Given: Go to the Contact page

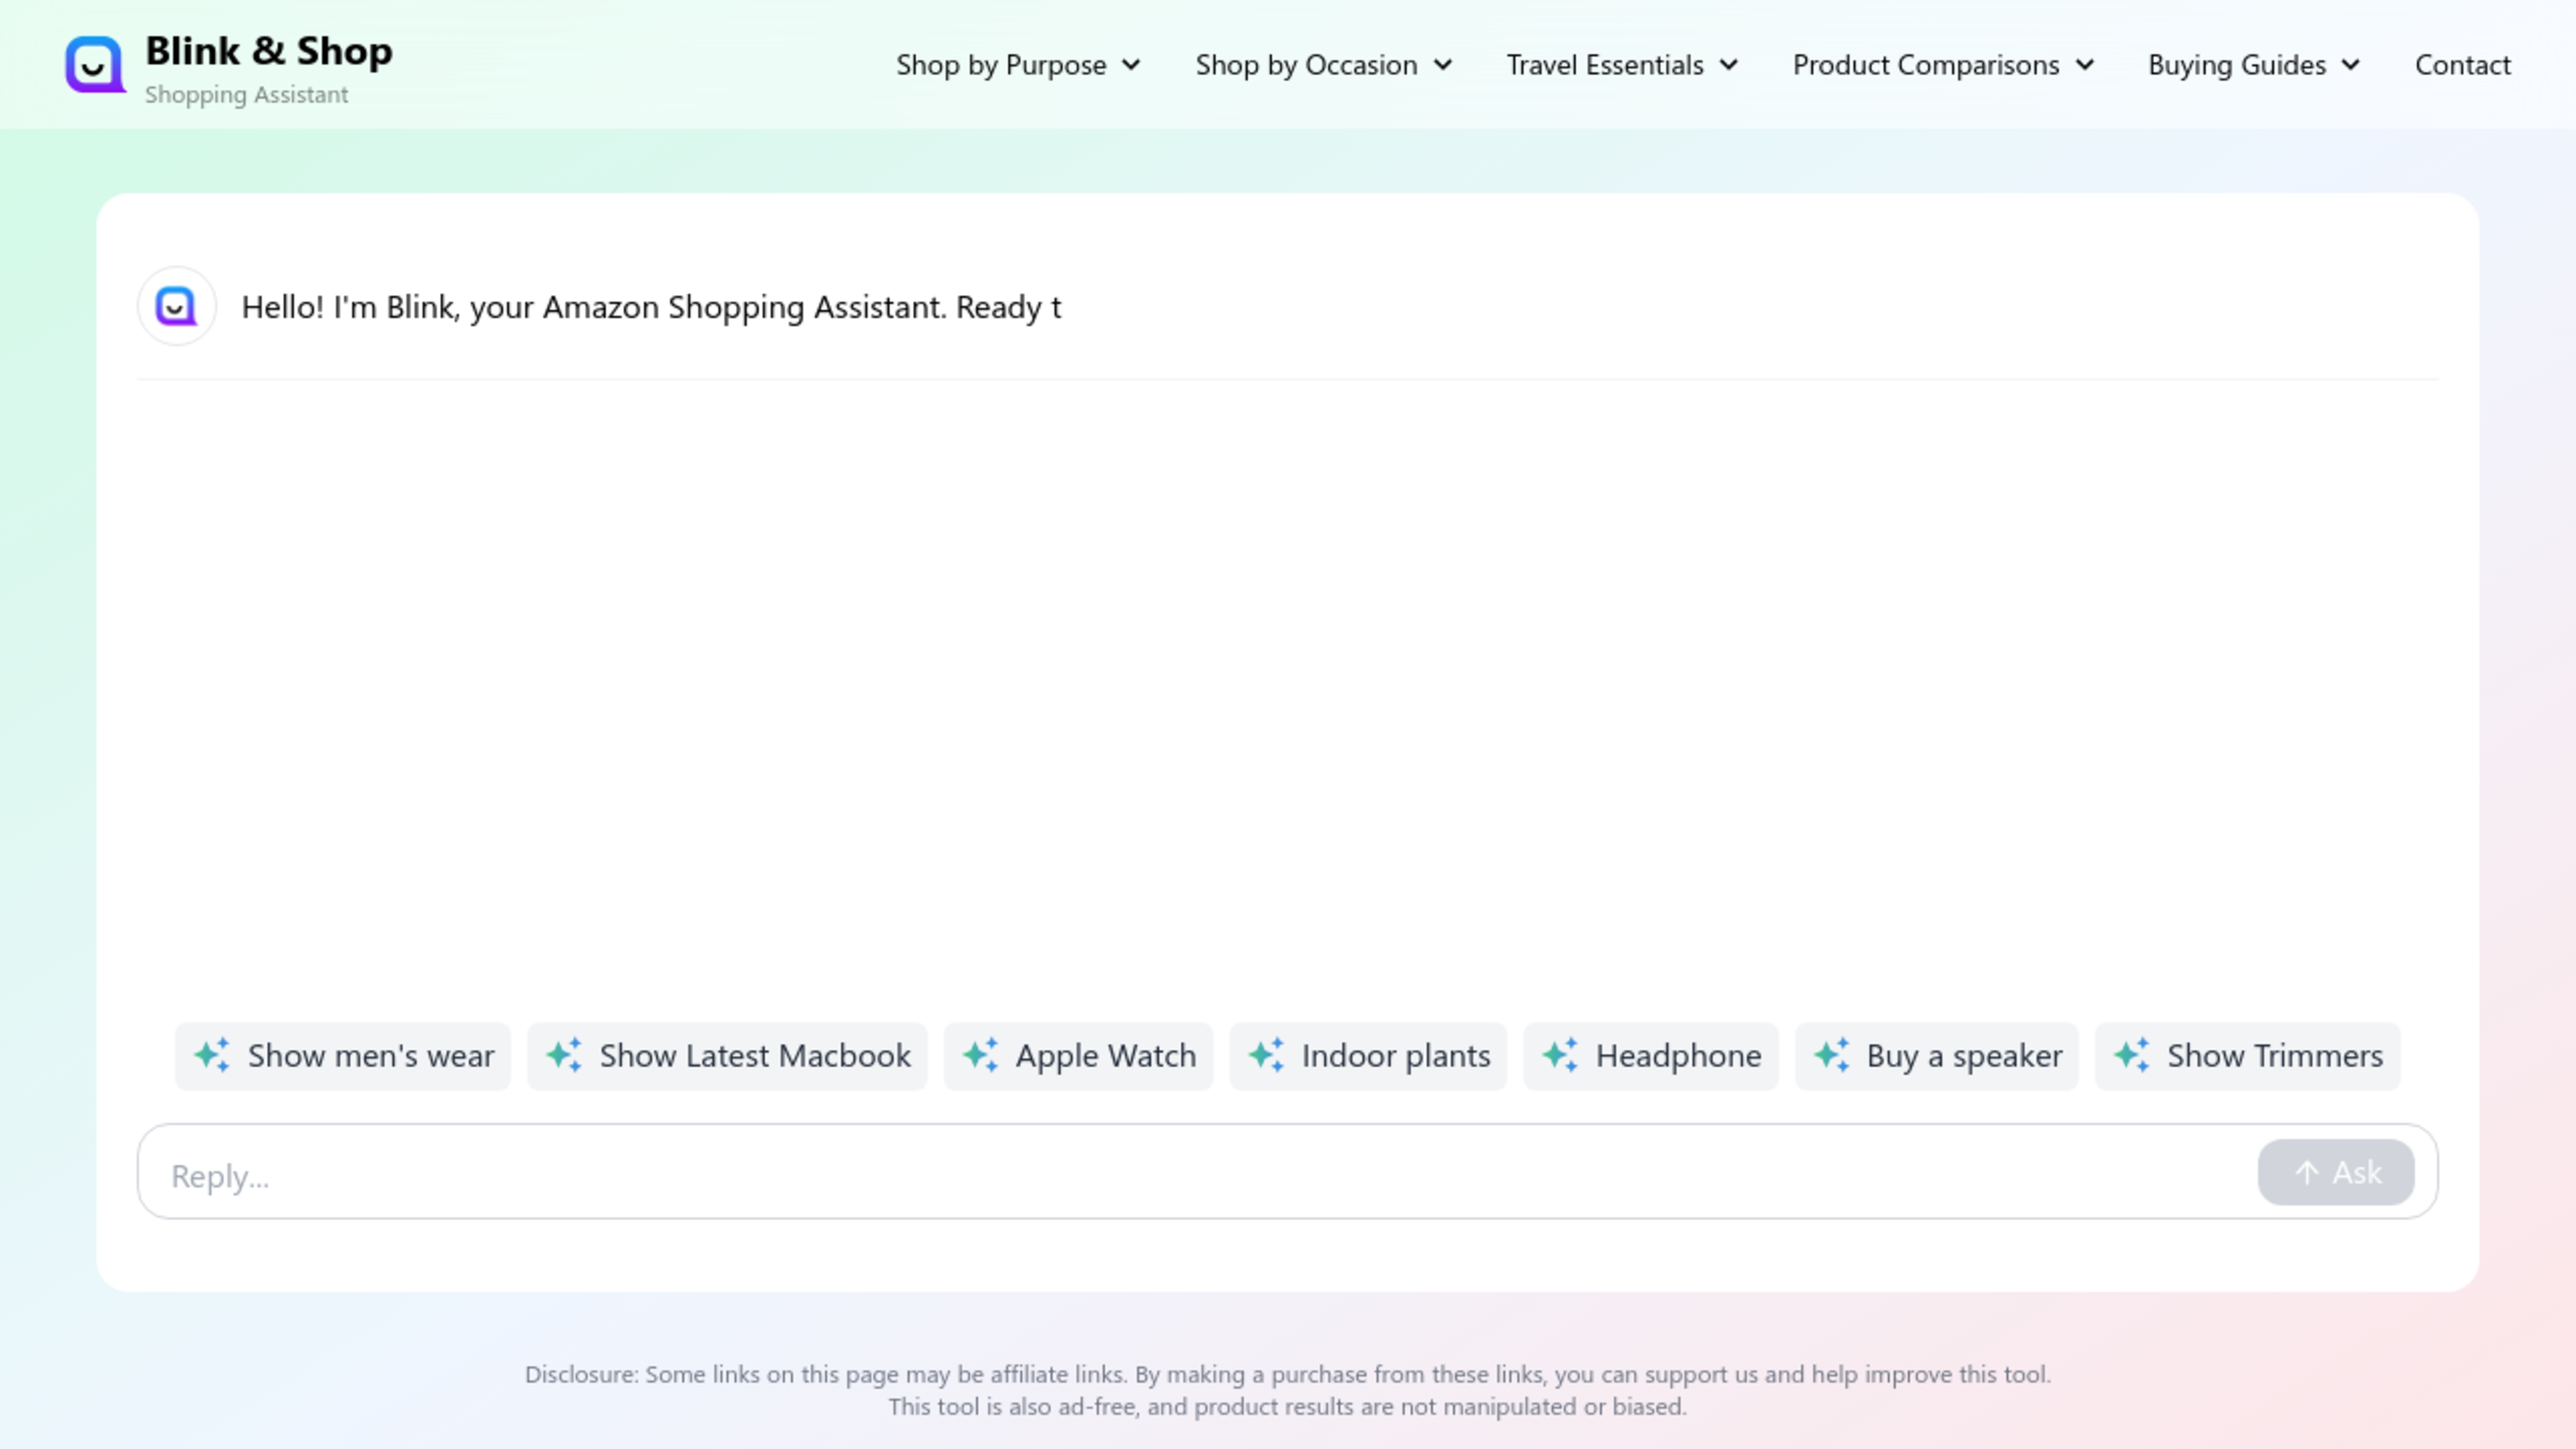Looking at the screenshot, I should (x=2462, y=65).
